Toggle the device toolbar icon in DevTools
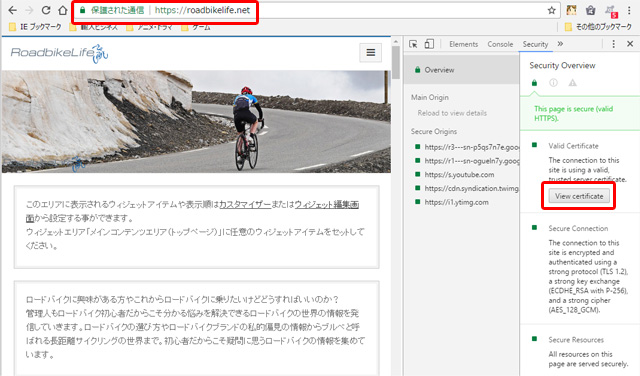 tap(429, 44)
